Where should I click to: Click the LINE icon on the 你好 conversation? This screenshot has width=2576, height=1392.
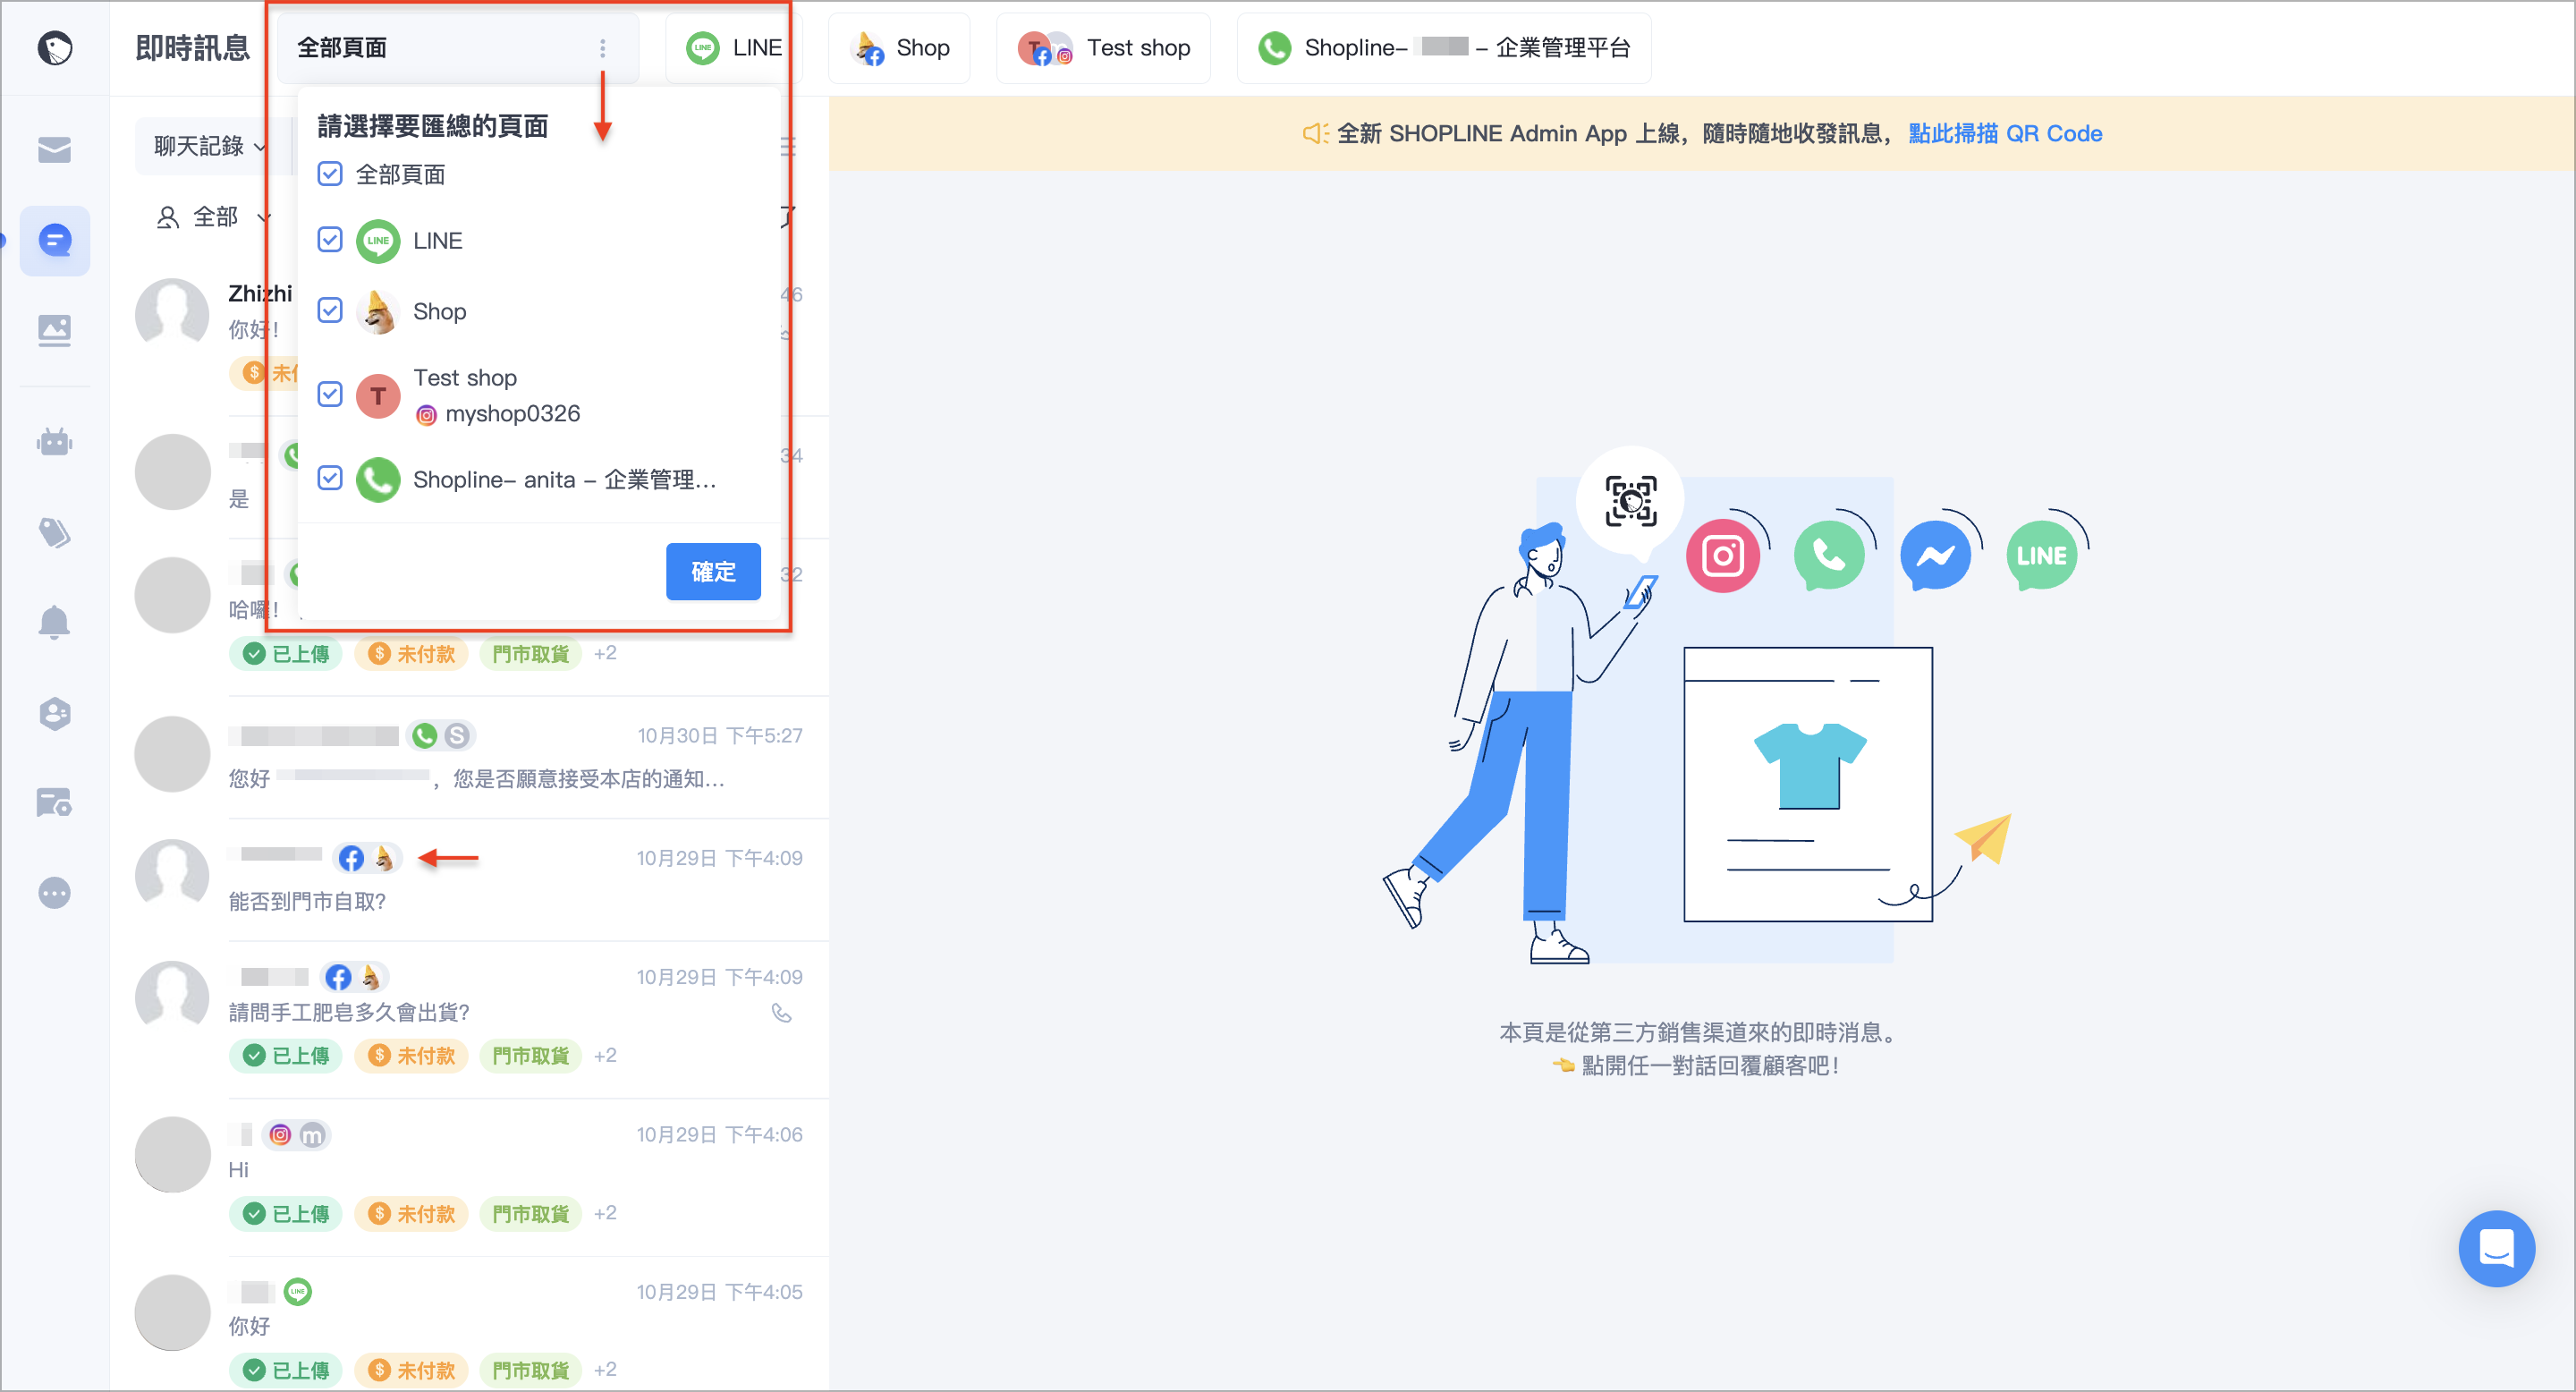pyautogui.click(x=298, y=1292)
